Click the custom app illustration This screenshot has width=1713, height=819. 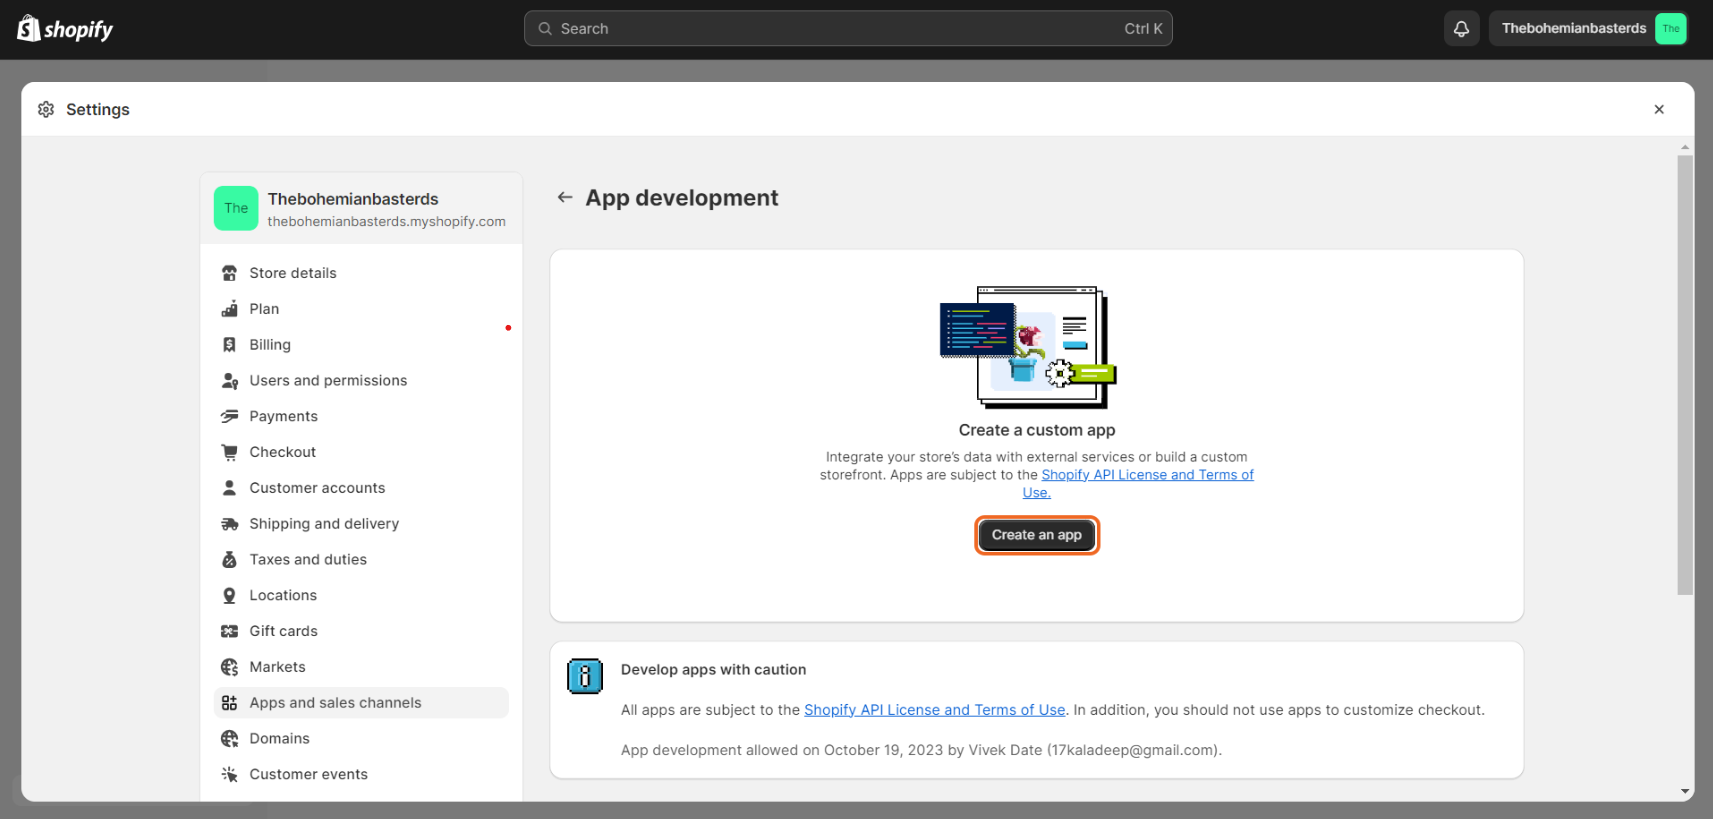[x=1028, y=347]
